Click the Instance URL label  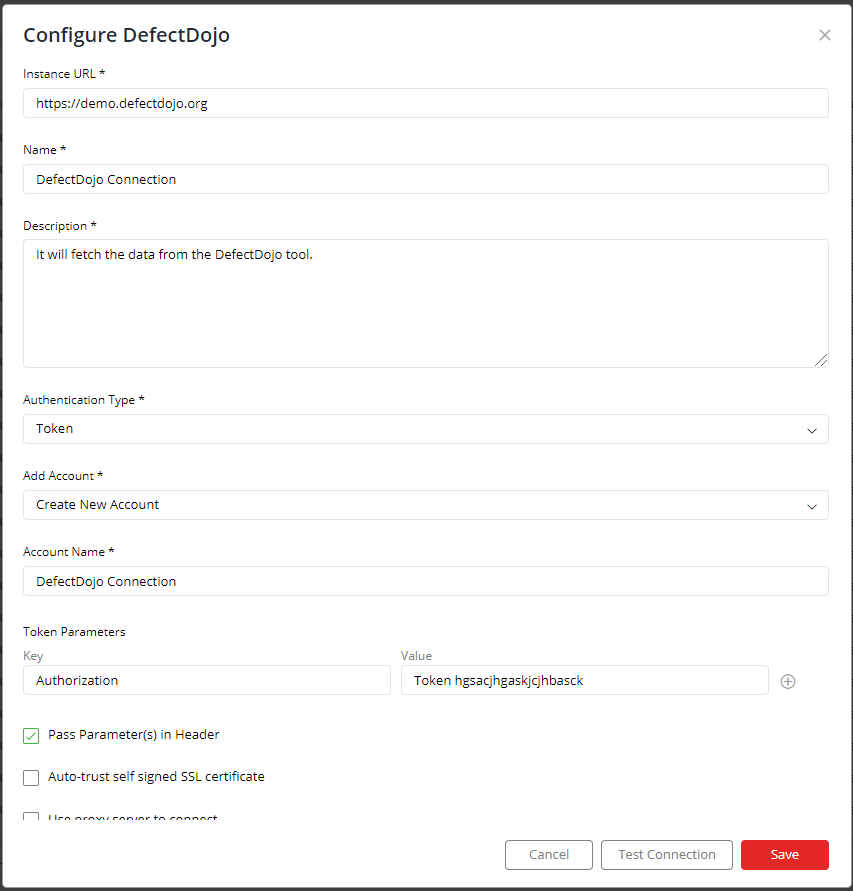click(x=64, y=74)
